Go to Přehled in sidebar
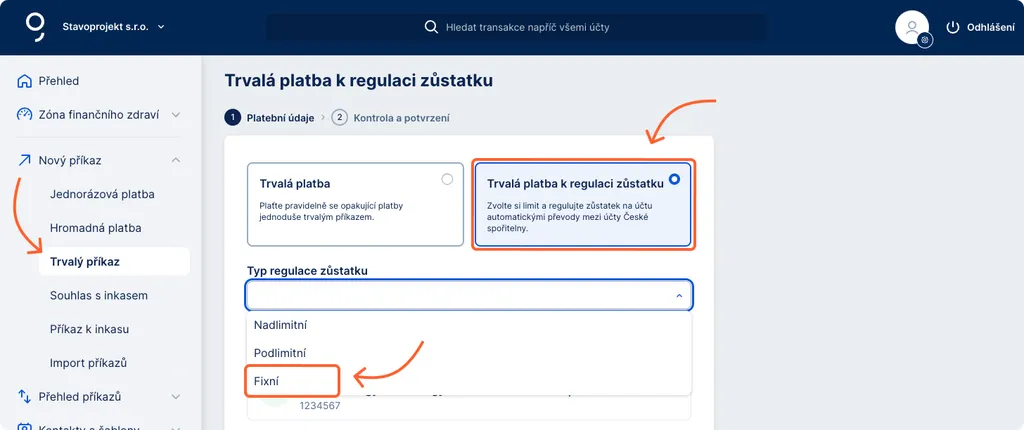 59,81
